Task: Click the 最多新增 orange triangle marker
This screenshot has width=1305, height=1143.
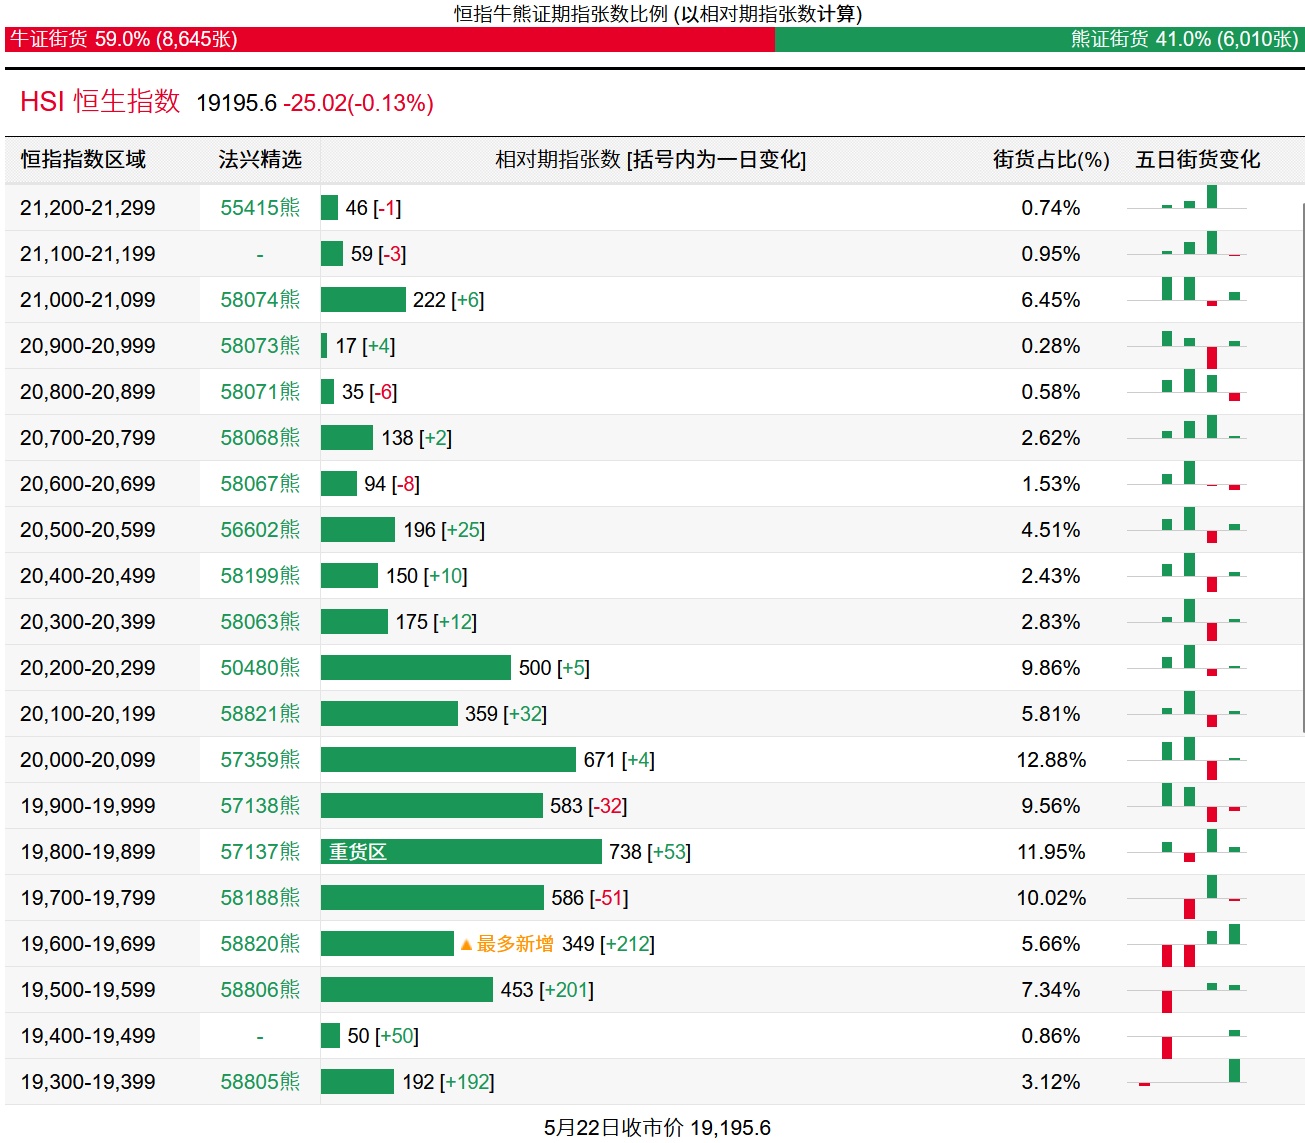Action: (x=466, y=944)
